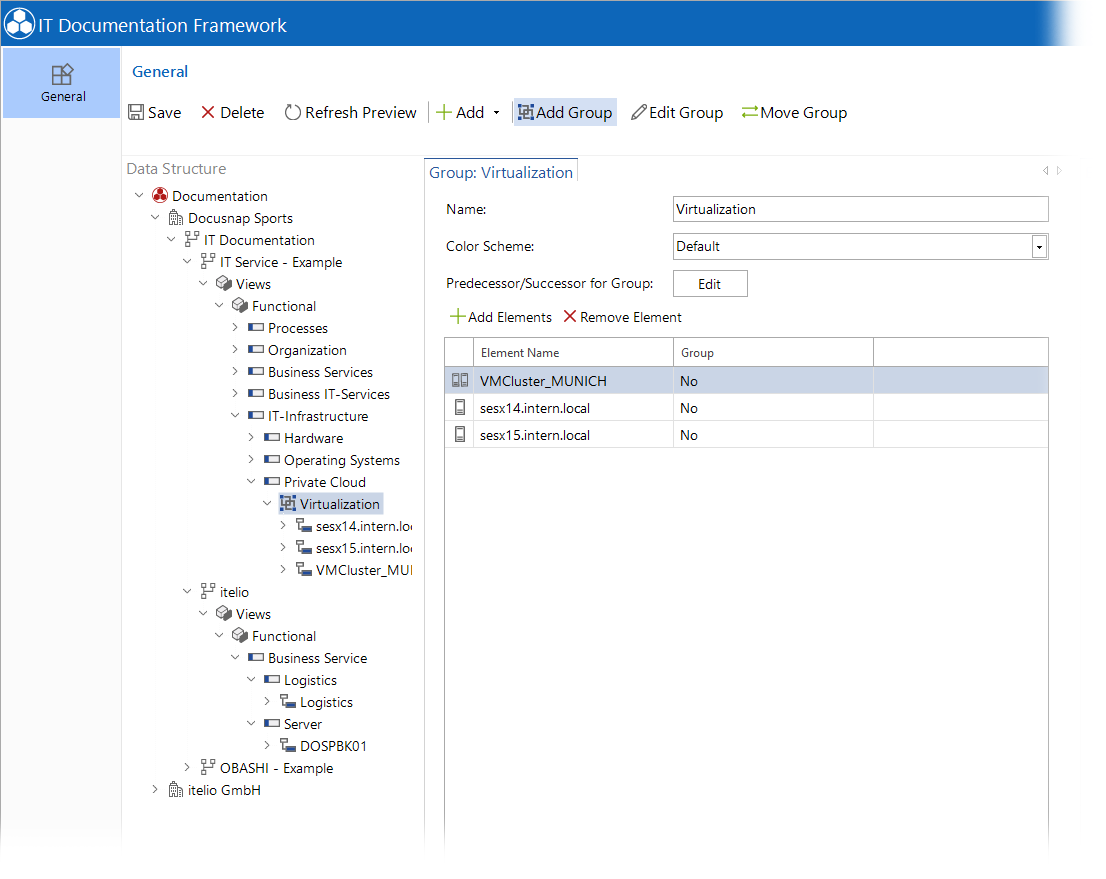Select the itelio tree item
1106x879 pixels.
[x=234, y=592]
